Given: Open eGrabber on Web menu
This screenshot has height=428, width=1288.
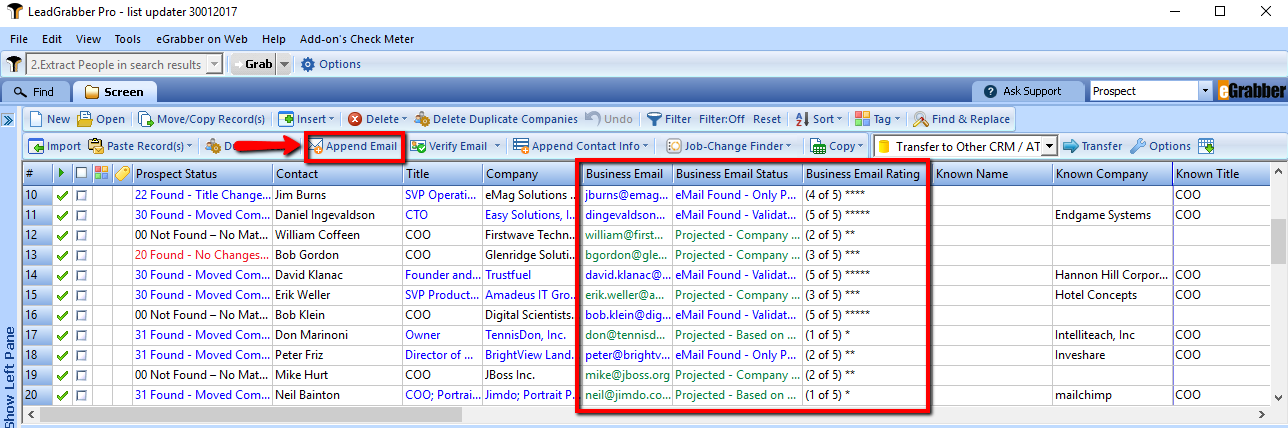Looking at the screenshot, I should pyautogui.click(x=201, y=39).
